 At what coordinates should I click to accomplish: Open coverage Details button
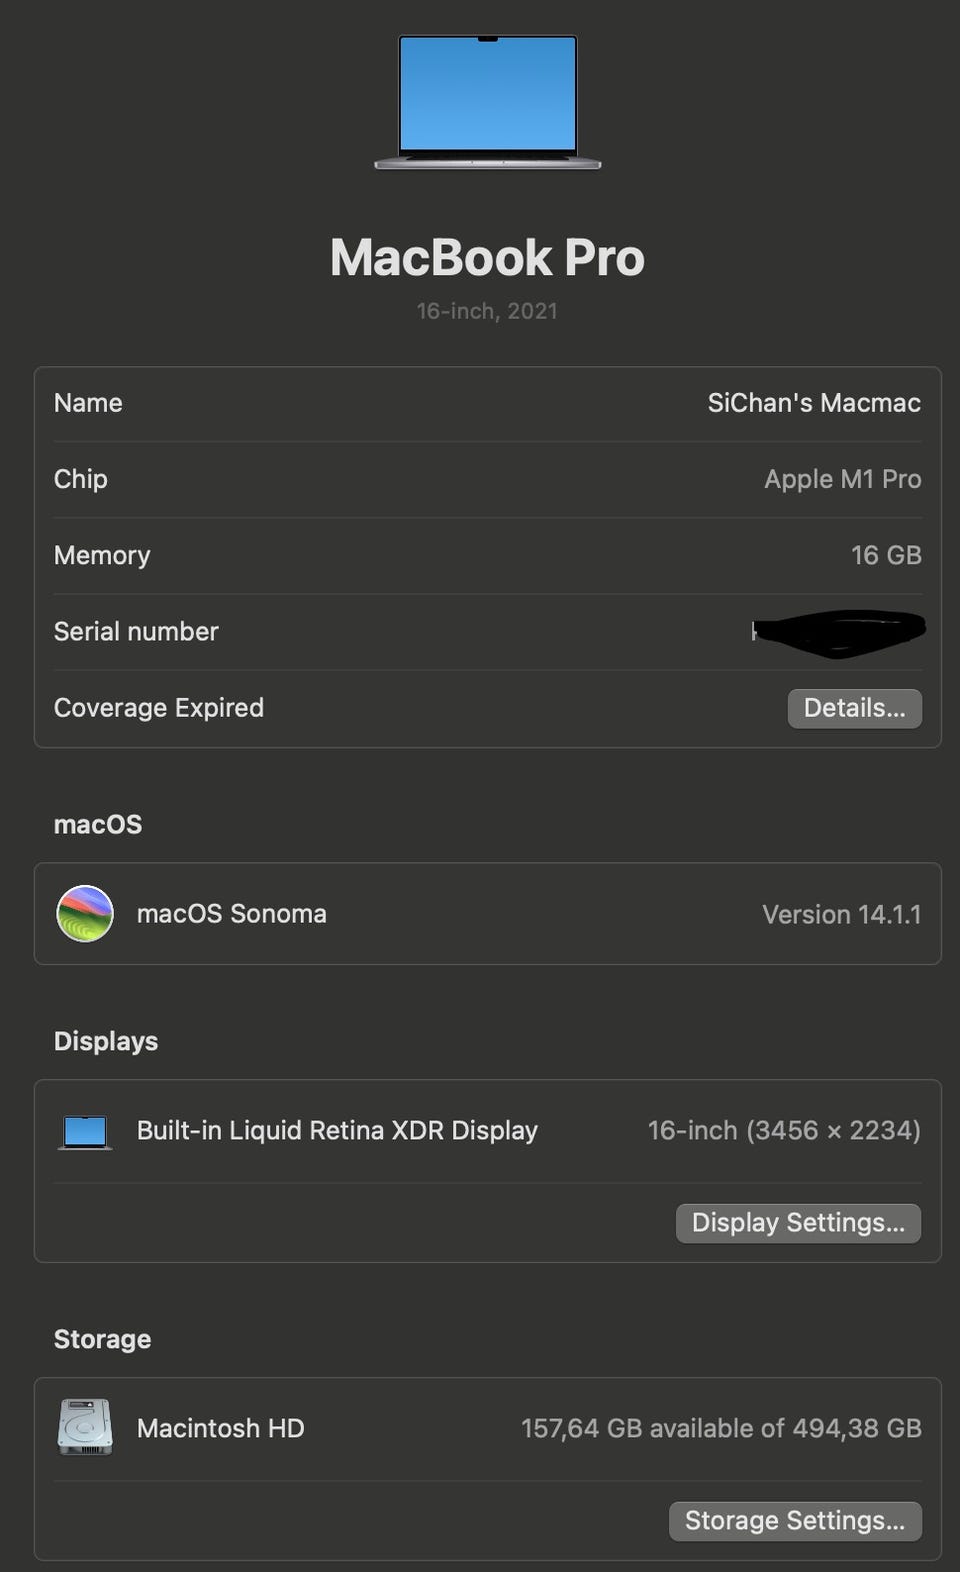854,708
